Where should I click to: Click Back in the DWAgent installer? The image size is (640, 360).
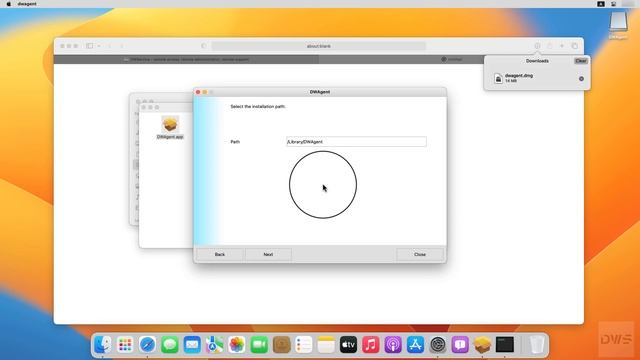tap(220, 254)
